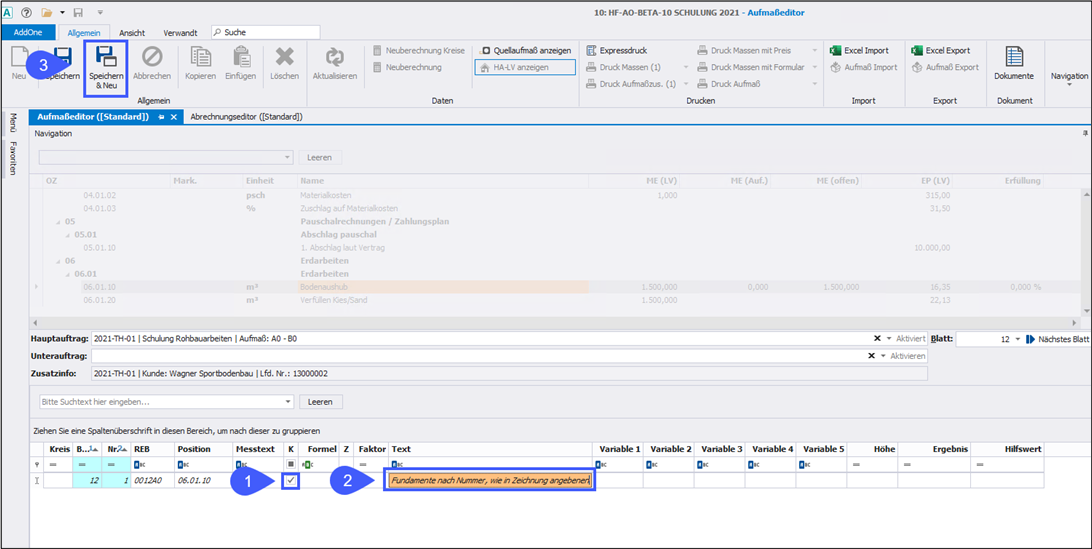Toggle the K checkbox in measurement row
The height and width of the screenshot is (549, 1092).
(290, 481)
